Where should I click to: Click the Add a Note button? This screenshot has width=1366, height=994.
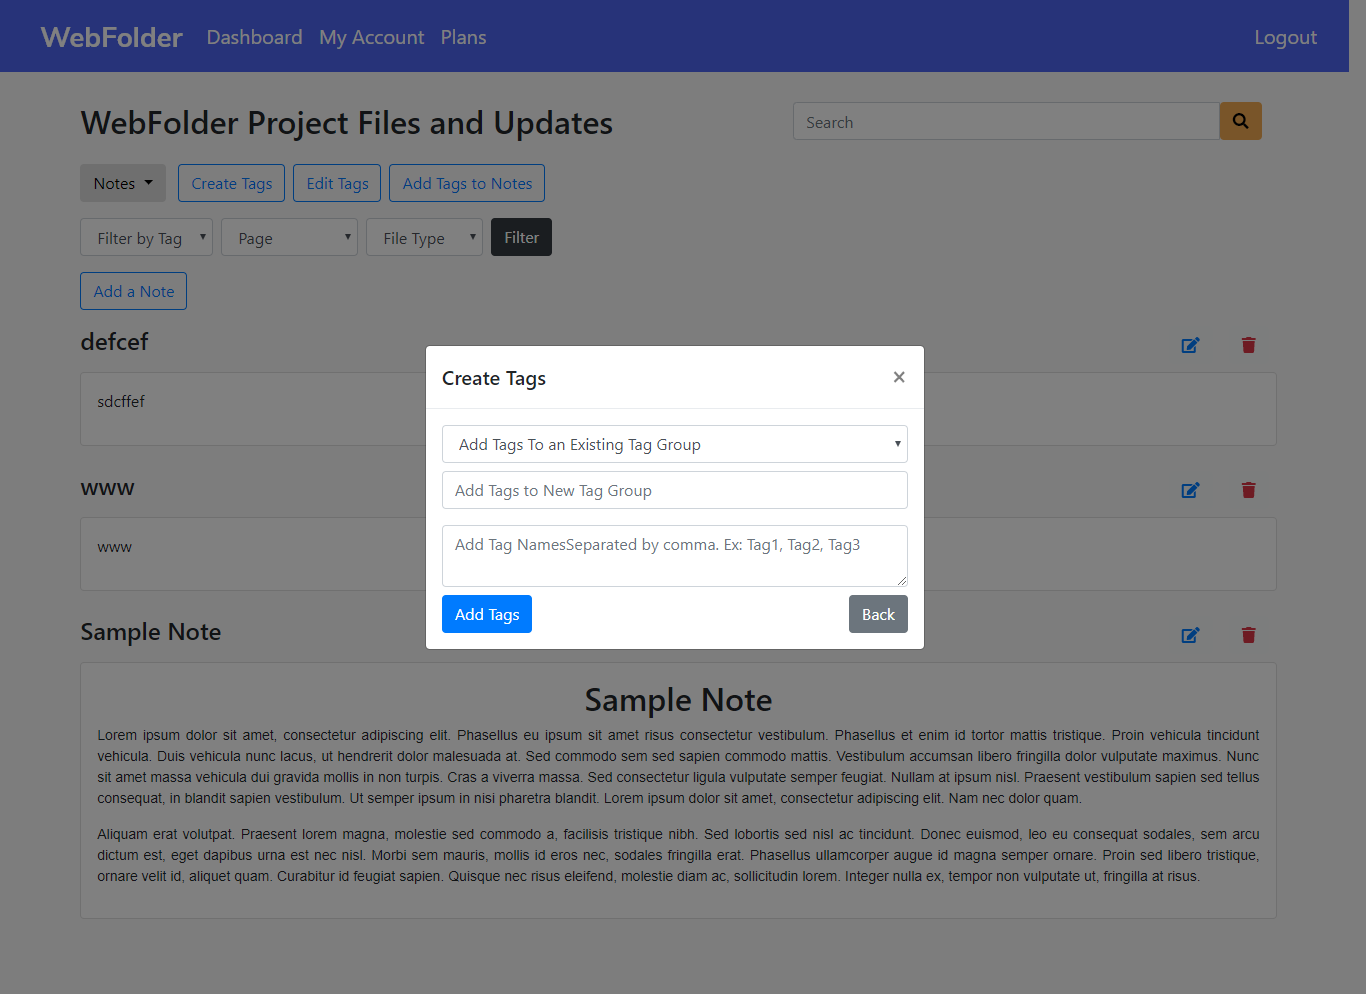tap(133, 291)
